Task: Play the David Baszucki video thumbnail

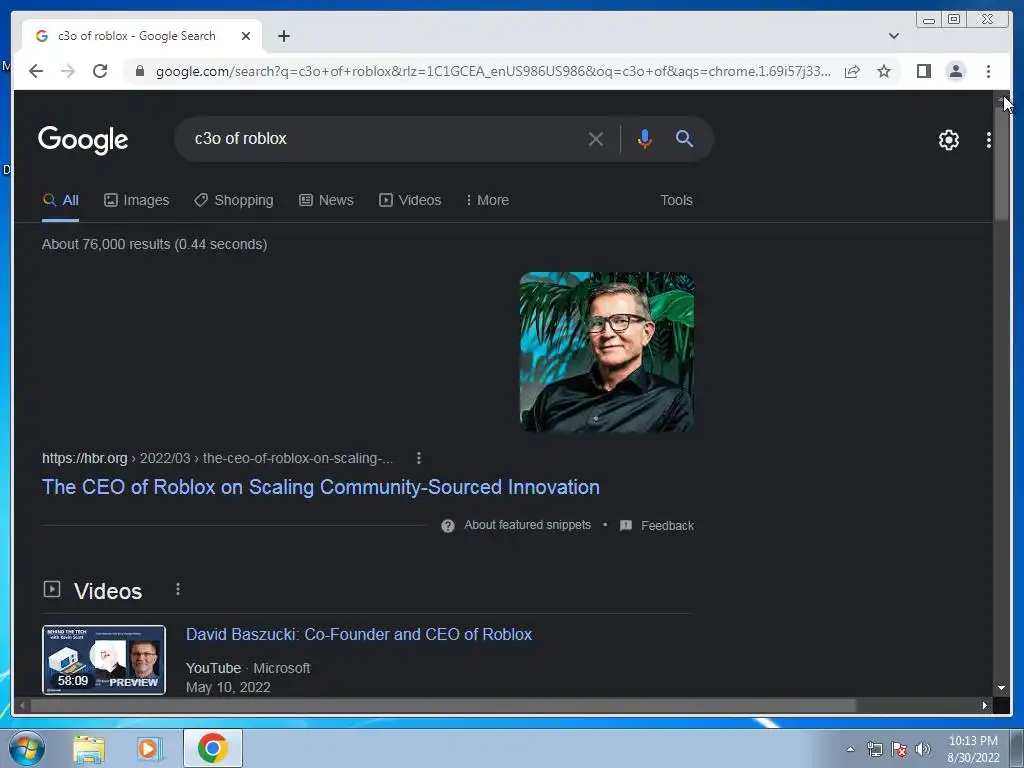Action: pyautogui.click(x=104, y=660)
